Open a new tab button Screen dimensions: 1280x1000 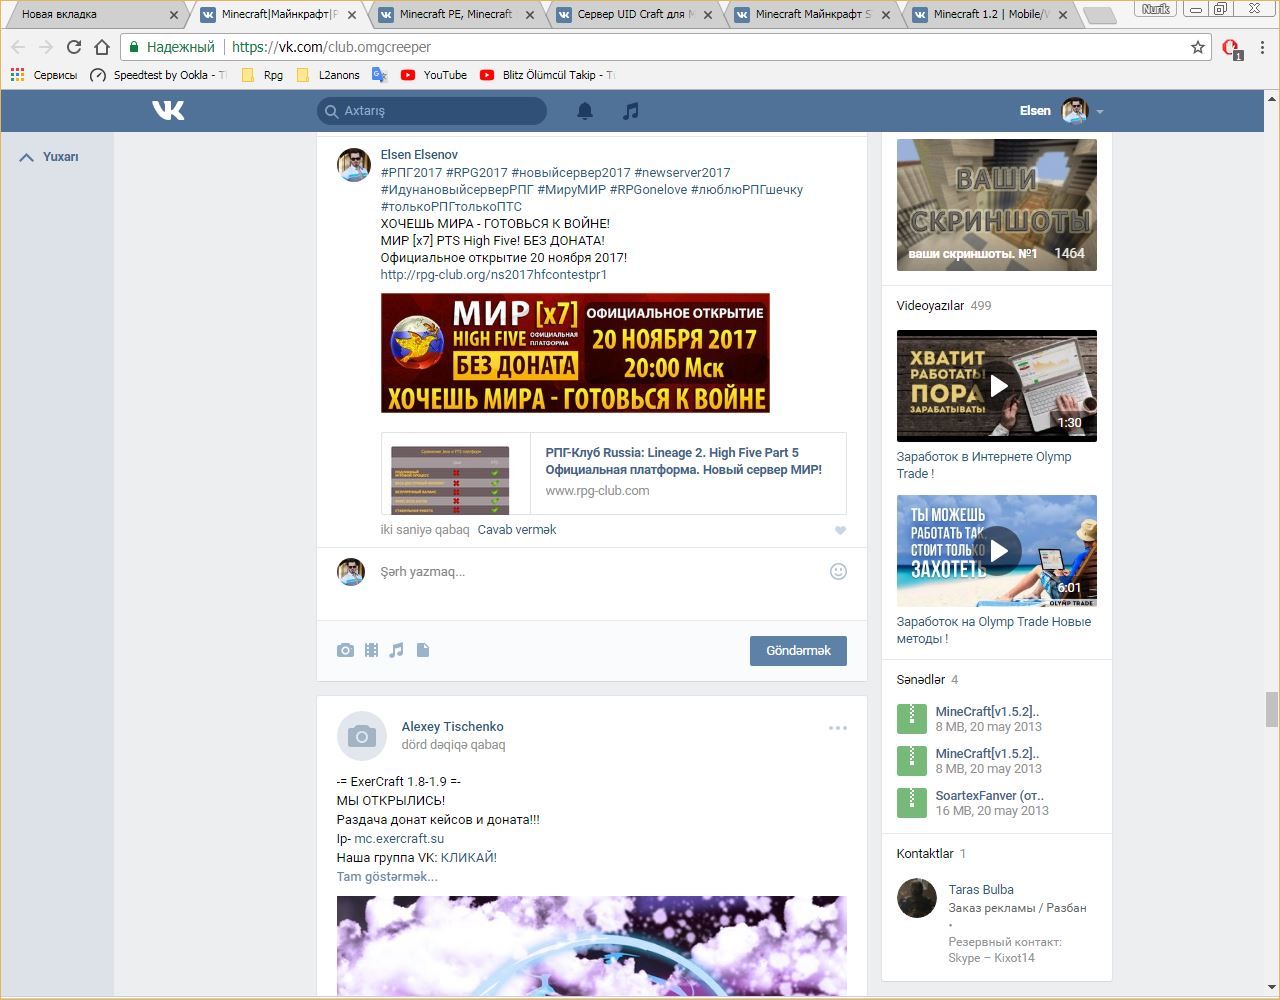tap(1100, 15)
